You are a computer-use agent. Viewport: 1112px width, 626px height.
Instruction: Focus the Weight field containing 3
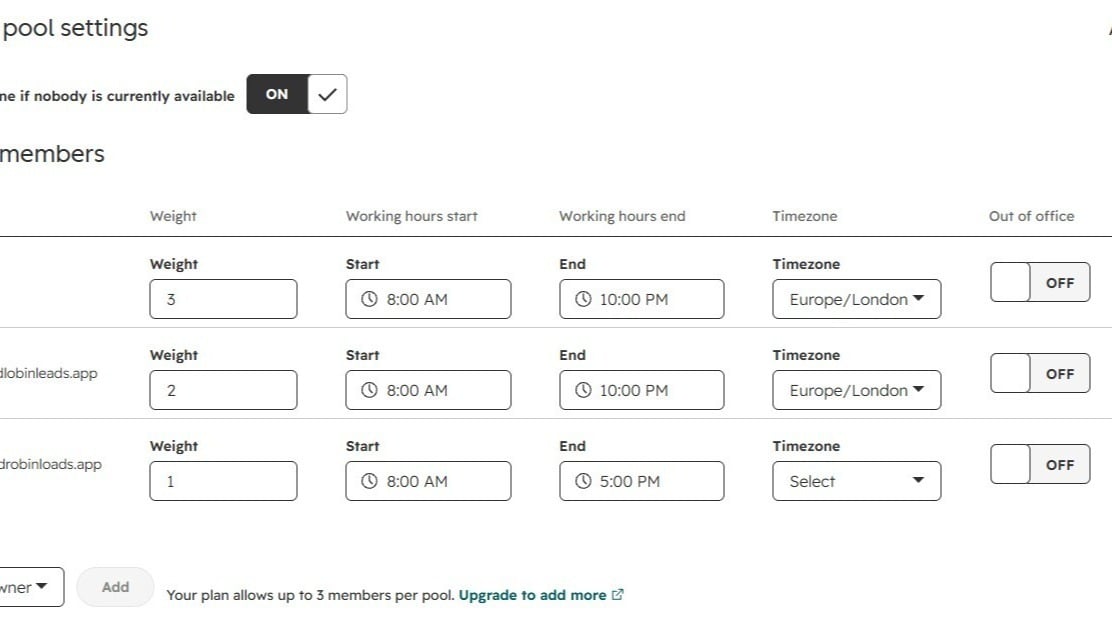[223, 299]
